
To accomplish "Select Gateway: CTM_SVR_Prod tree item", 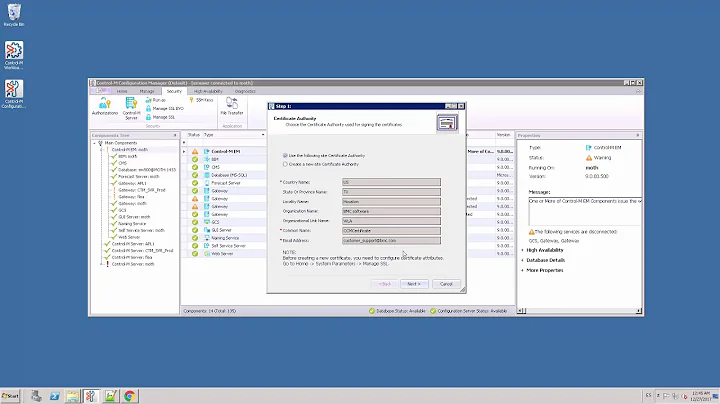I will coord(141,190).
